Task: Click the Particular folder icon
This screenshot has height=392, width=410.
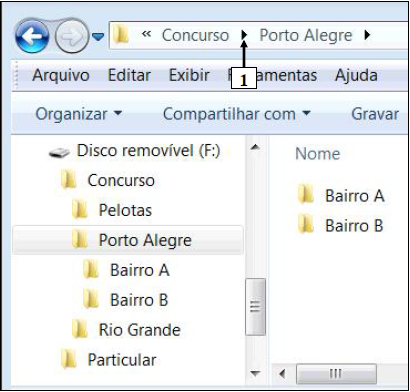Action: (x=69, y=360)
